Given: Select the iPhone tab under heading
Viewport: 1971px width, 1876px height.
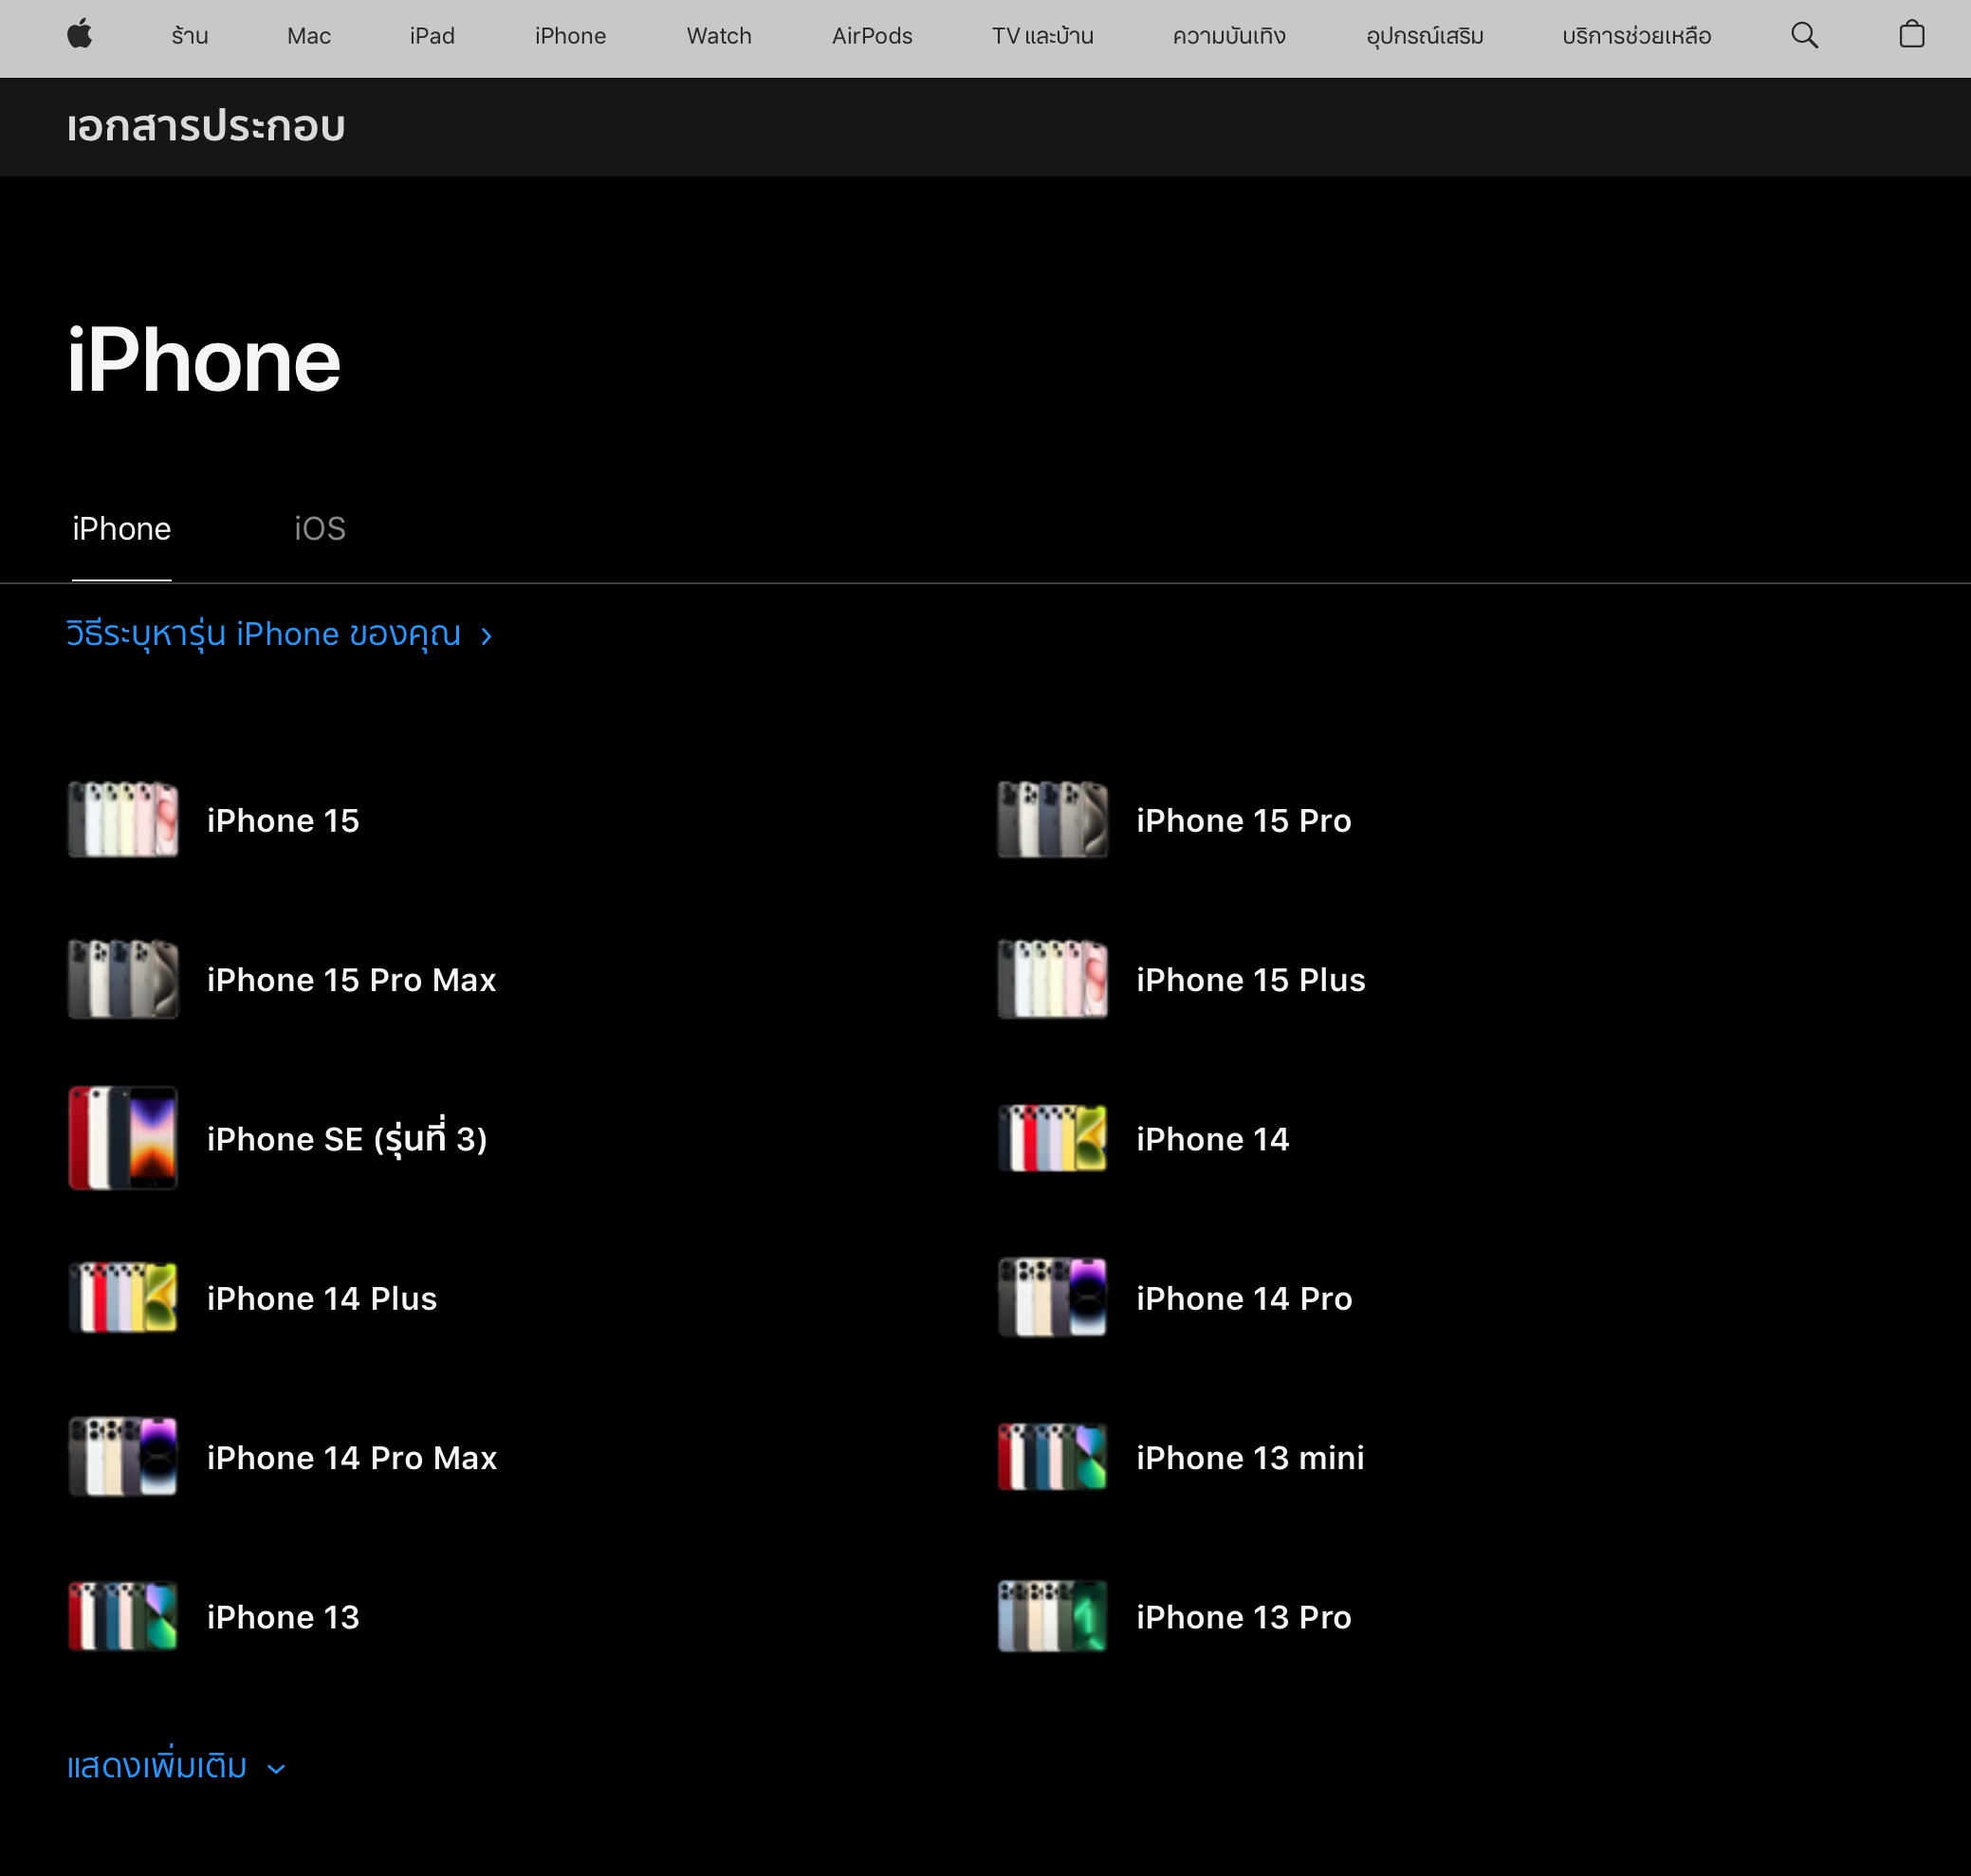Looking at the screenshot, I should [x=122, y=529].
